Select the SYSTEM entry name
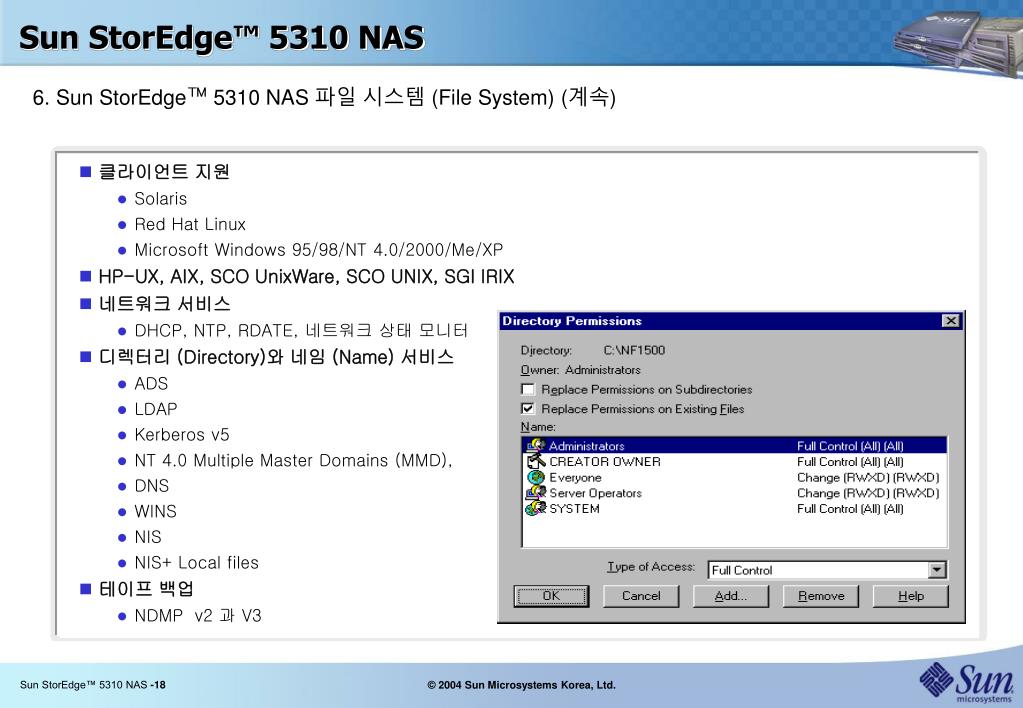 pyautogui.click(x=574, y=508)
